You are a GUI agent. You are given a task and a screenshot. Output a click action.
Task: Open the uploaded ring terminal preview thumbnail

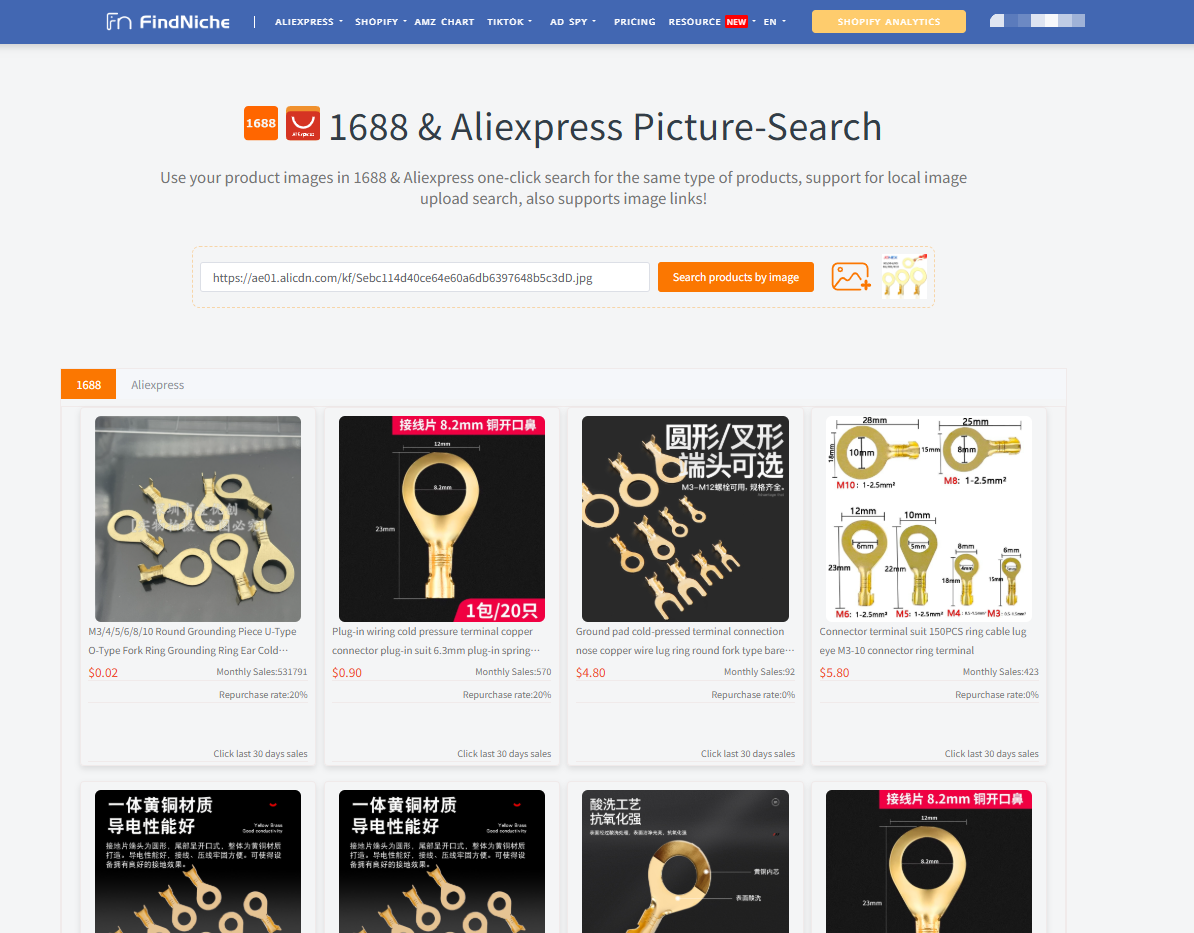[x=904, y=276]
